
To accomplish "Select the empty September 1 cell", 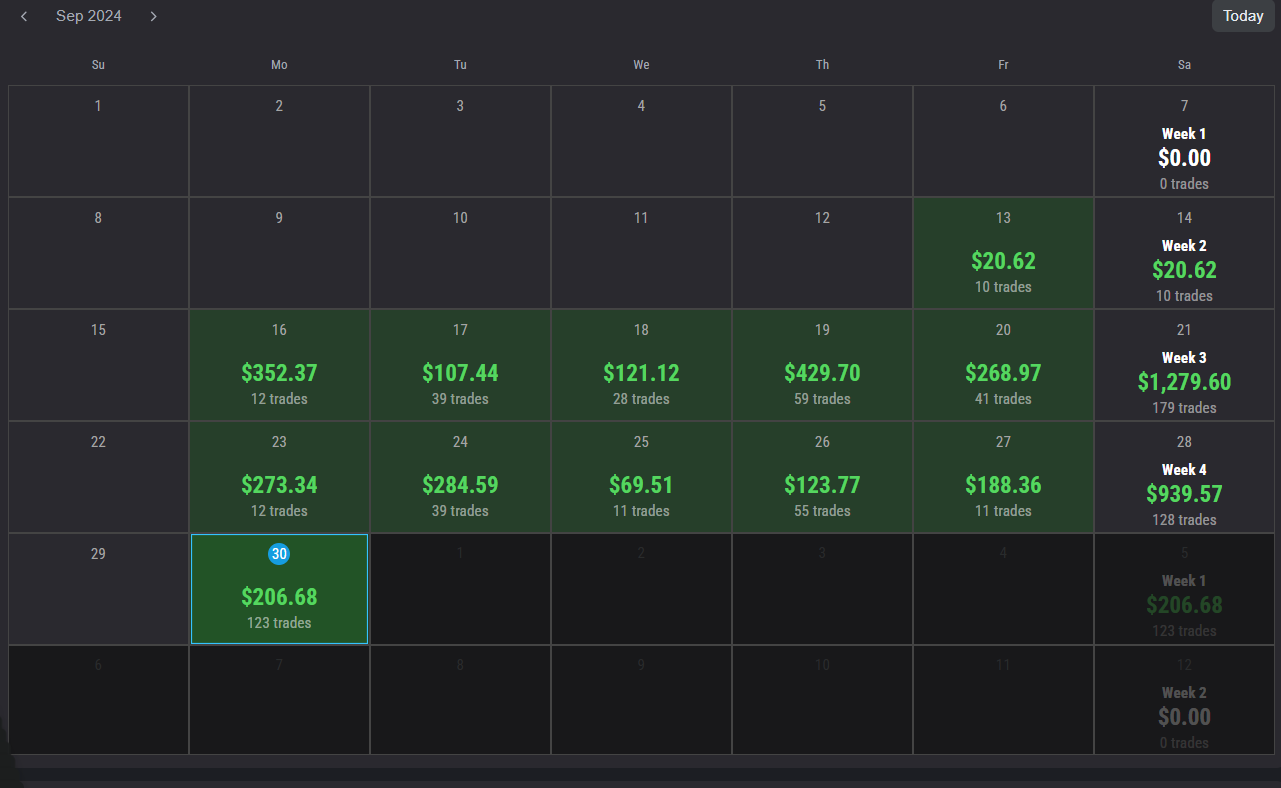I will [x=97, y=140].
